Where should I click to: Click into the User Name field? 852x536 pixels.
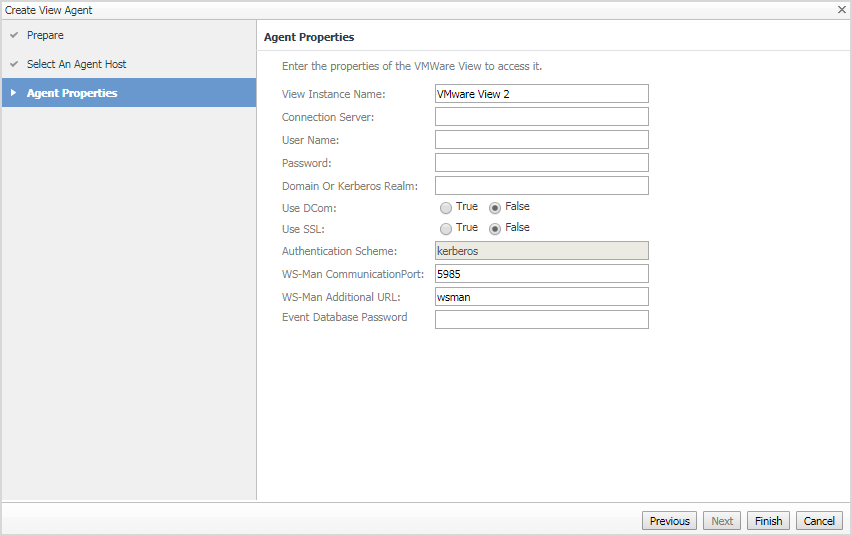[x=541, y=140]
